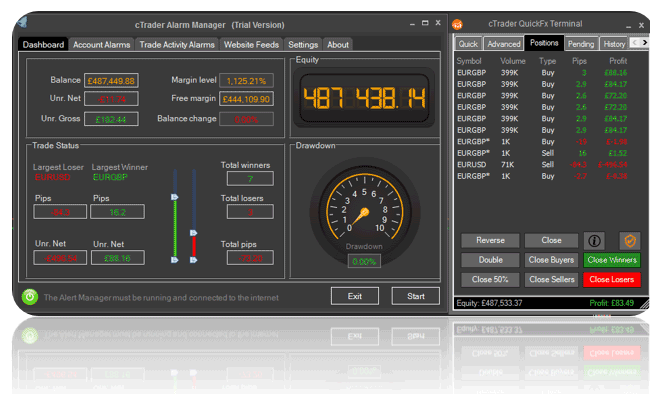Image resolution: width=650 pixels, height=394 pixels.
Task: Click the Balance value field £487,449.88
Action: point(111,80)
